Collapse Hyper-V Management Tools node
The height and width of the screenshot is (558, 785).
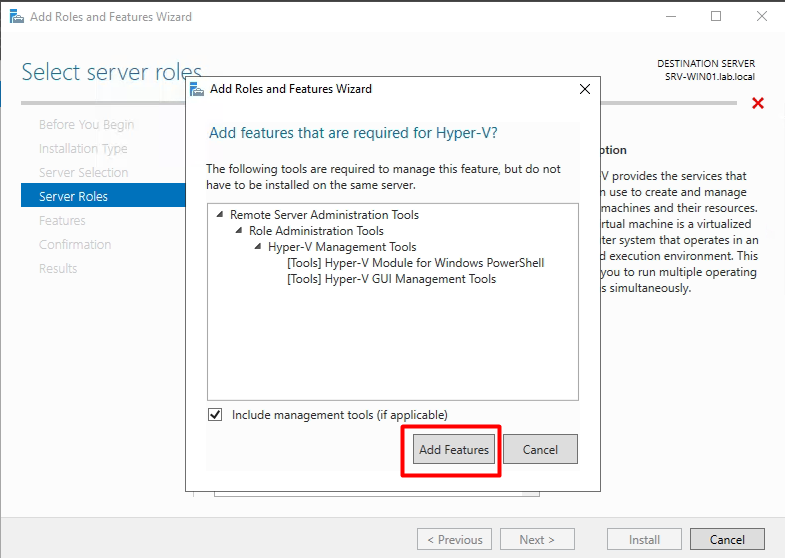[258, 247]
